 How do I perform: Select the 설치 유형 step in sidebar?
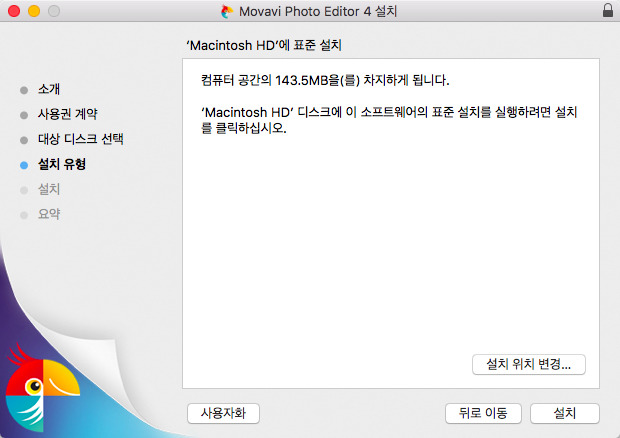click(x=62, y=164)
